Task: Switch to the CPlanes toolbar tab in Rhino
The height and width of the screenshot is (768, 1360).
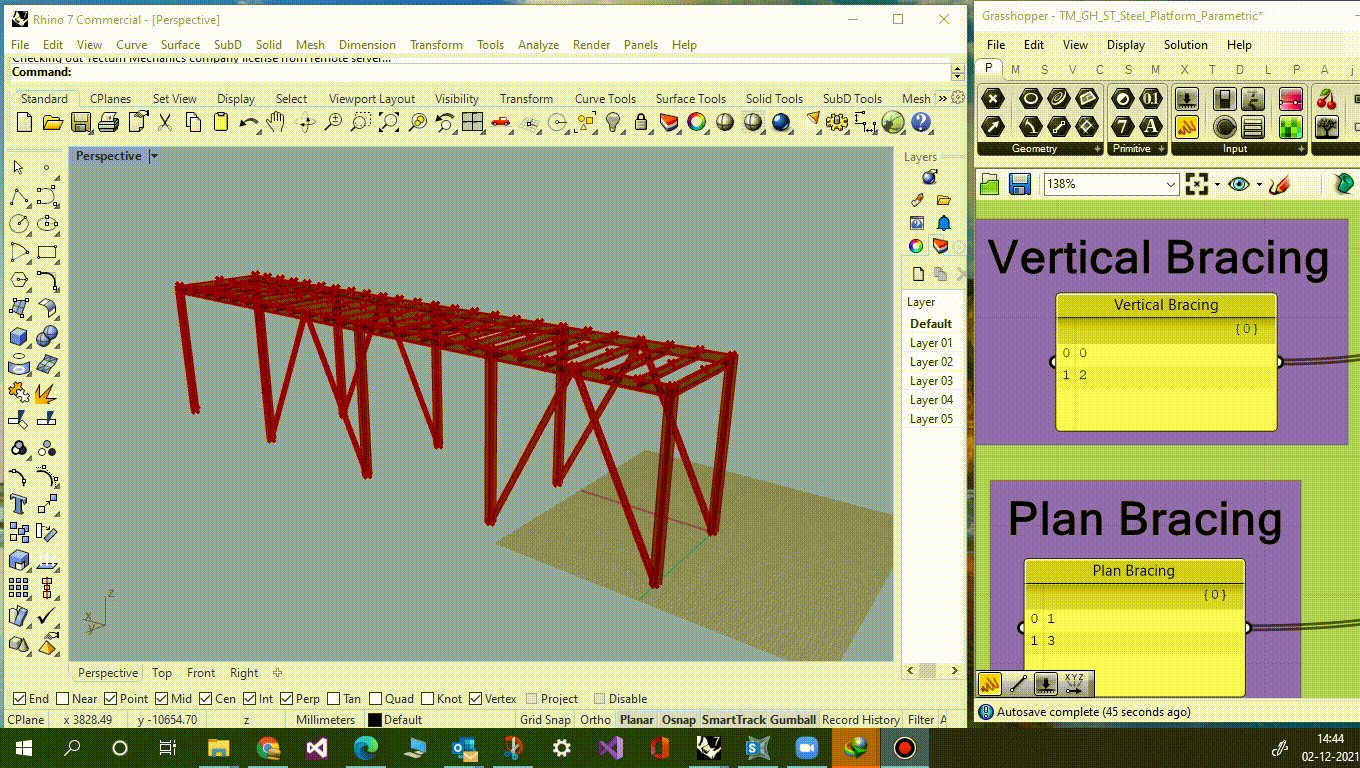Action: 109,99
